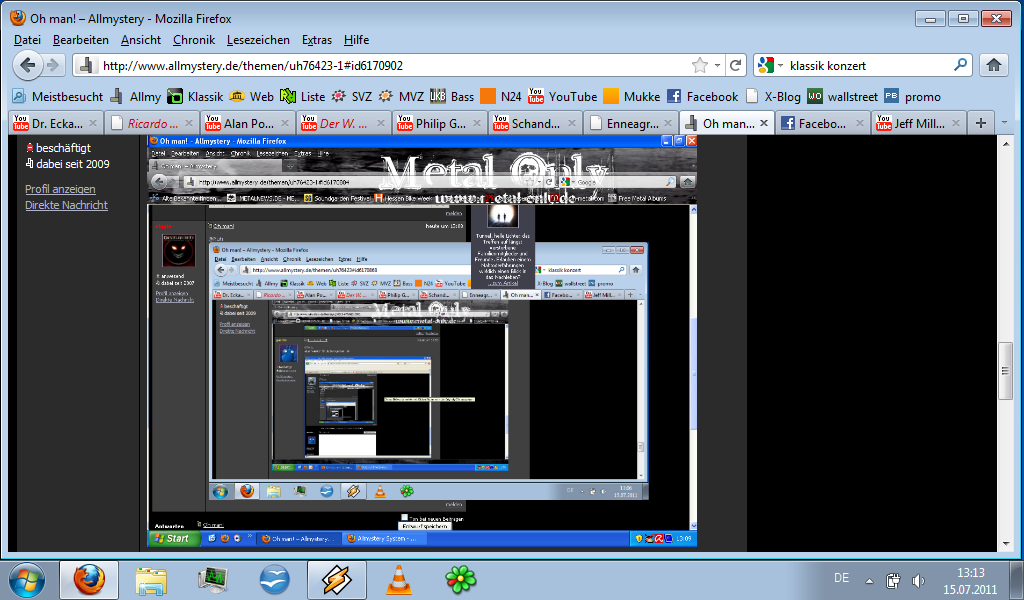Click the Profil anzeigen link
The height and width of the screenshot is (600, 1024).
pos(60,189)
